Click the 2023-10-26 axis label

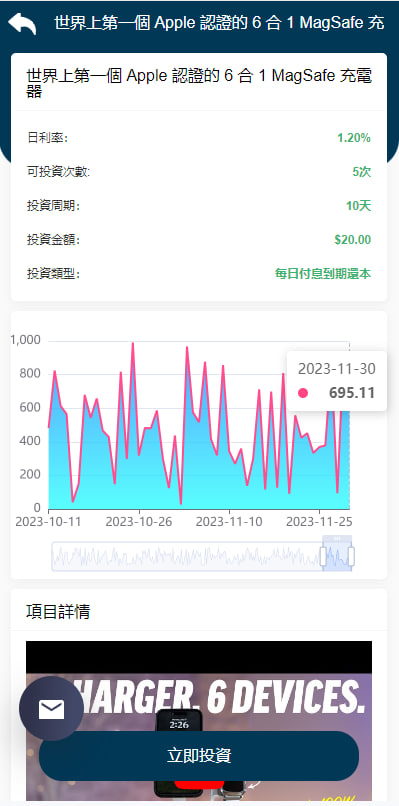(x=139, y=522)
